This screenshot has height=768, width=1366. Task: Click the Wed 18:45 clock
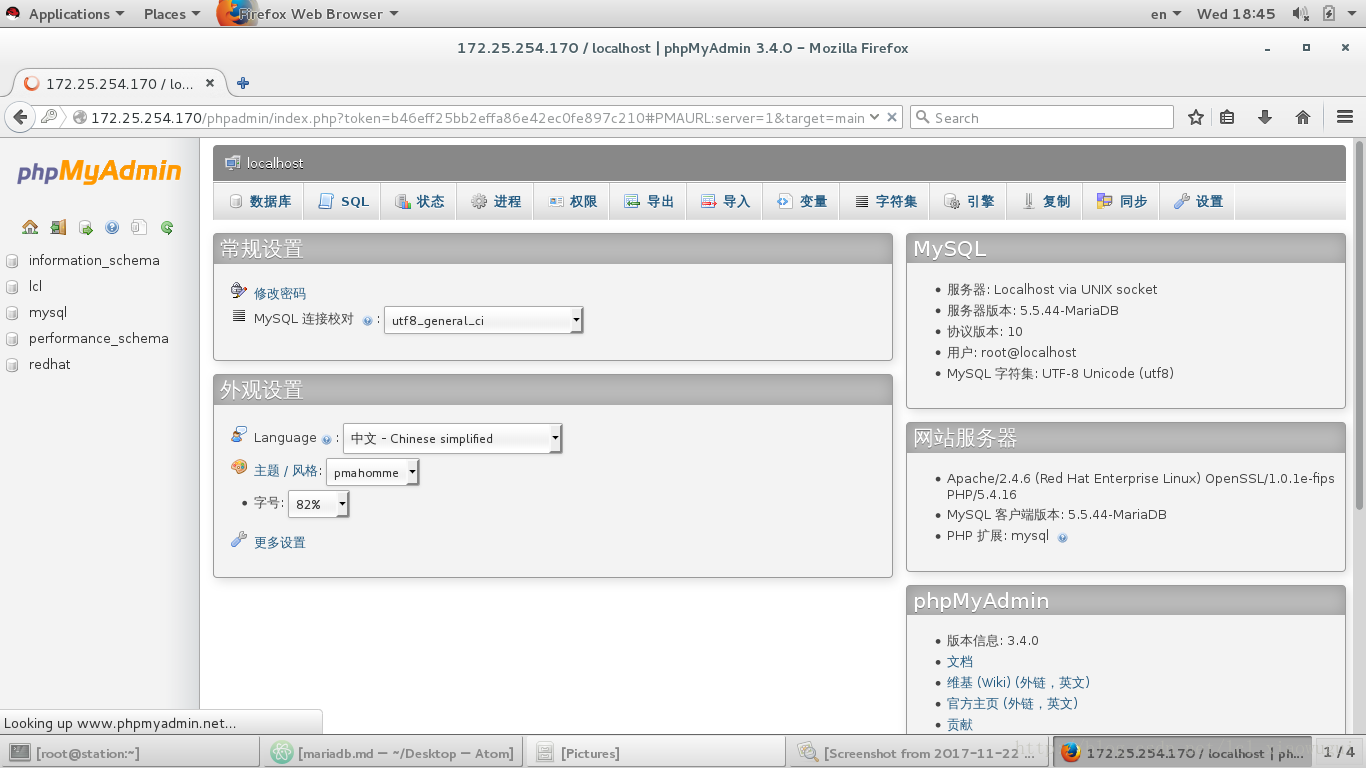pyautogui.click(x=1236, y=14)
